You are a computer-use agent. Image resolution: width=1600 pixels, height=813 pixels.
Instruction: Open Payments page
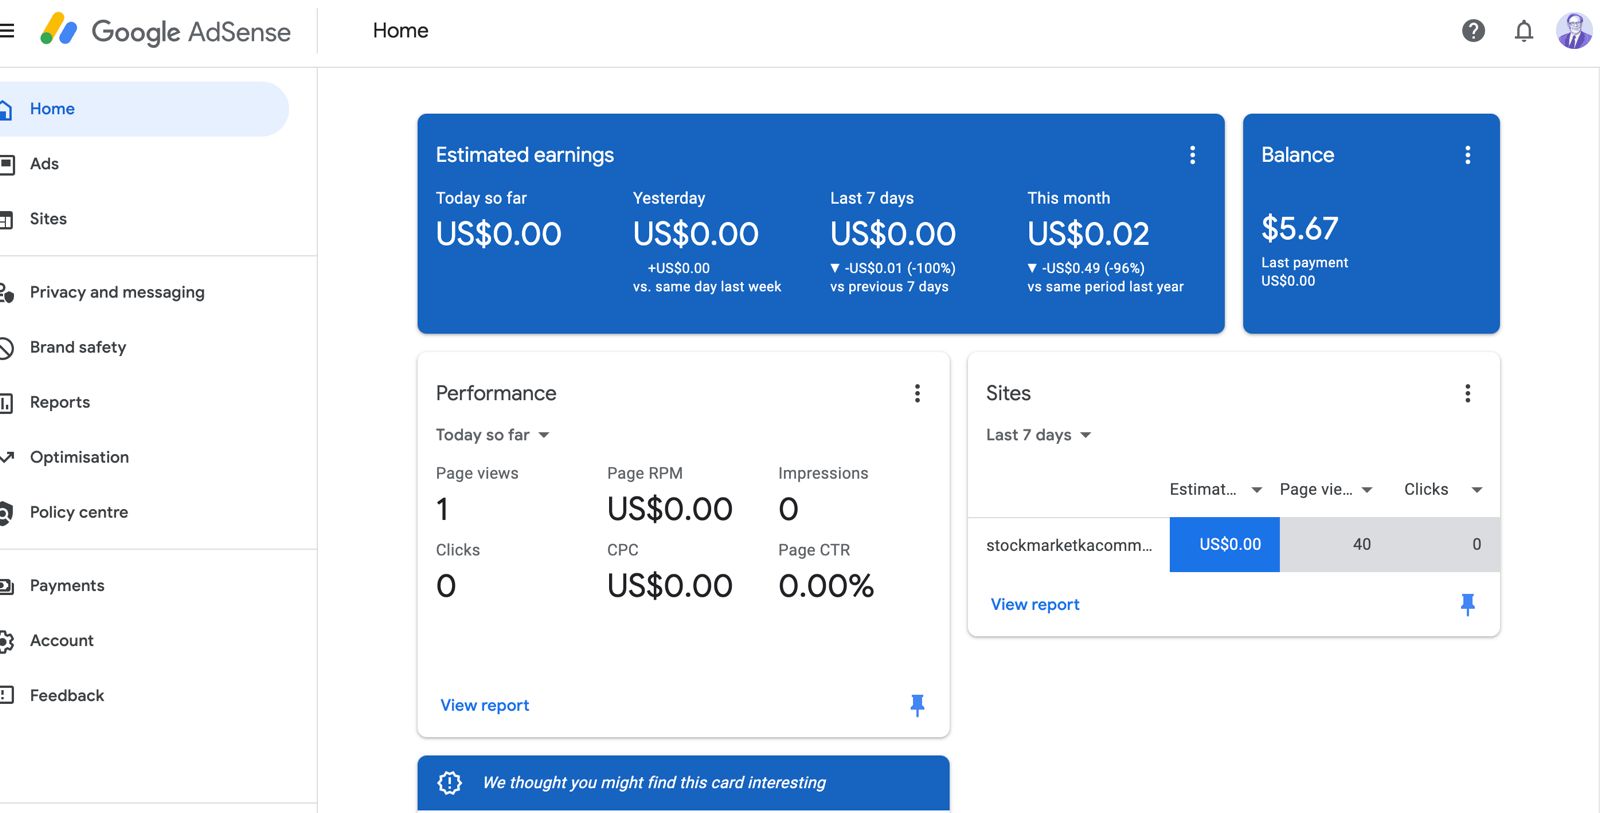[67, 586]
